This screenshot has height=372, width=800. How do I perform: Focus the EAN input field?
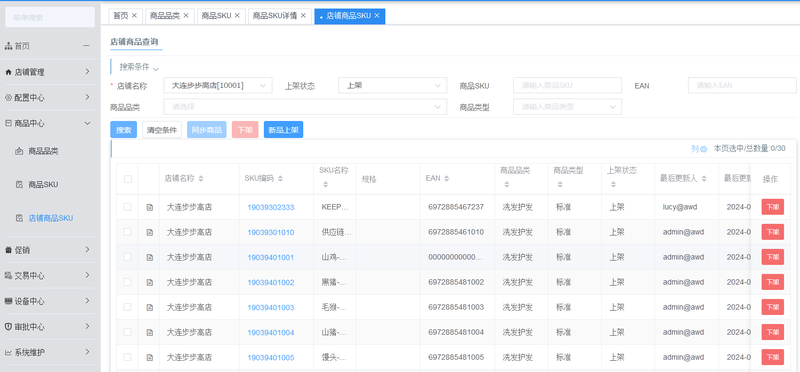(x=742, y=85)
